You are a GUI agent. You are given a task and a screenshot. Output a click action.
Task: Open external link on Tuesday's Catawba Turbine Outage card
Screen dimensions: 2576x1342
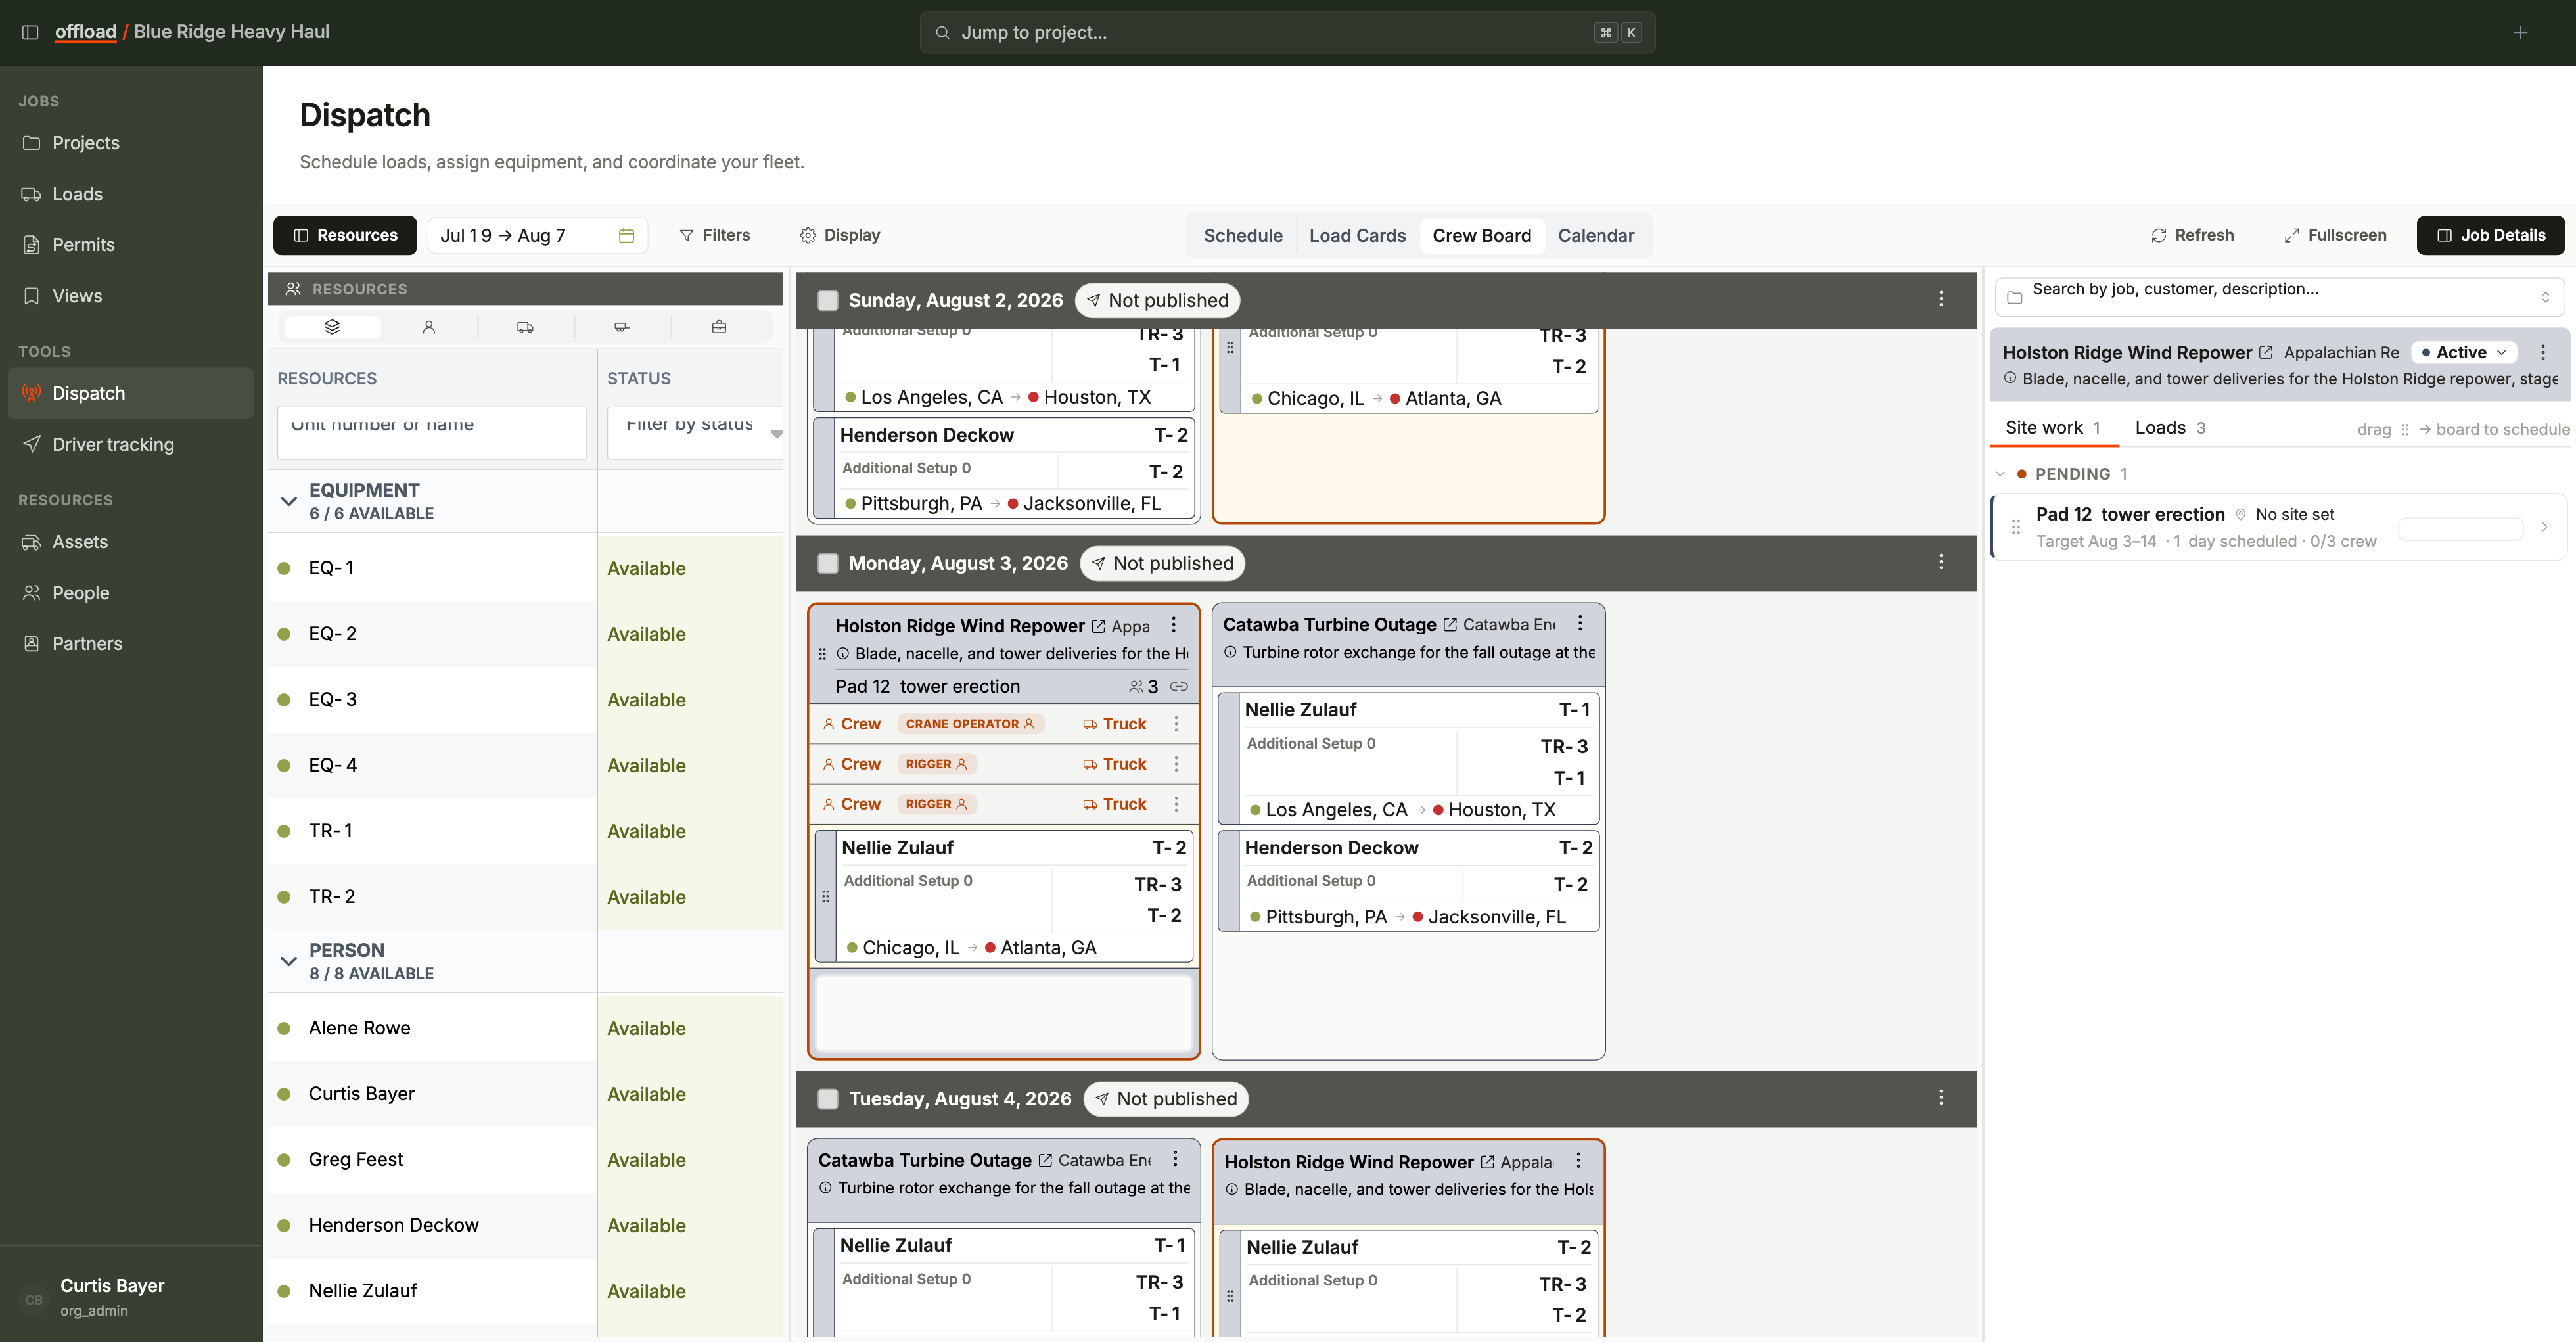pyautogui.click(x=1045, y=1160)
